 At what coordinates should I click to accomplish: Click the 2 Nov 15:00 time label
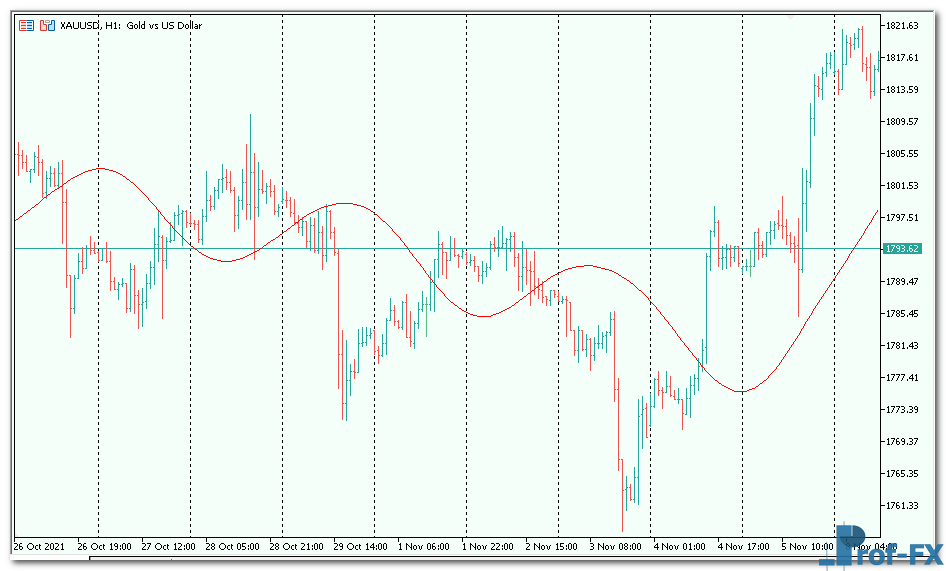pyautogui.click(x=552, y=547)
